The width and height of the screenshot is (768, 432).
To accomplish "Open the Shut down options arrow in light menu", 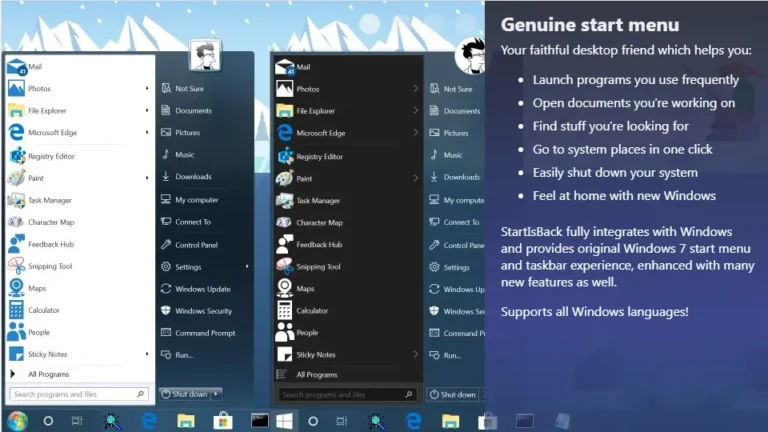I will pos(217,394).
